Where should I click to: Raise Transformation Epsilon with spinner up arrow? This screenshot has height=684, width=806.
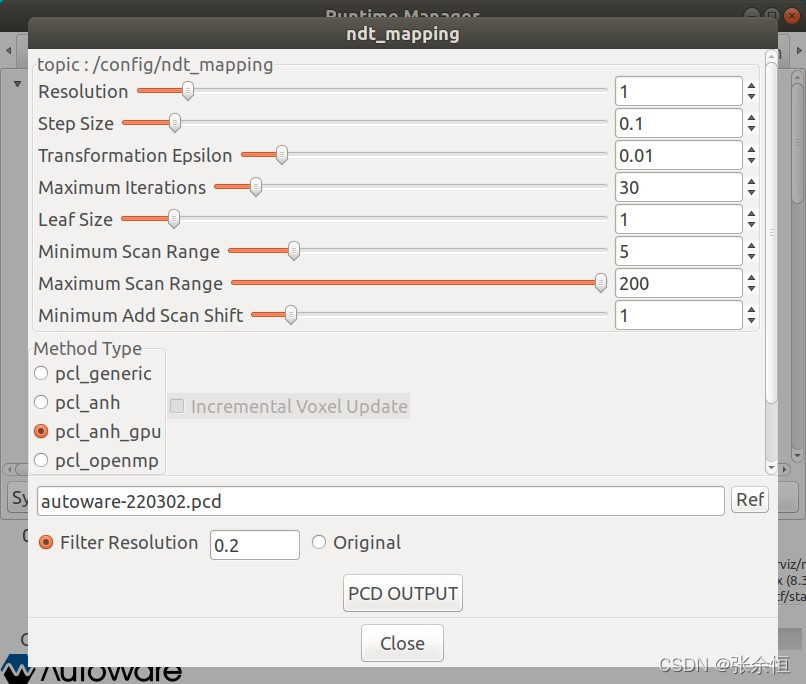click(752, 150)
